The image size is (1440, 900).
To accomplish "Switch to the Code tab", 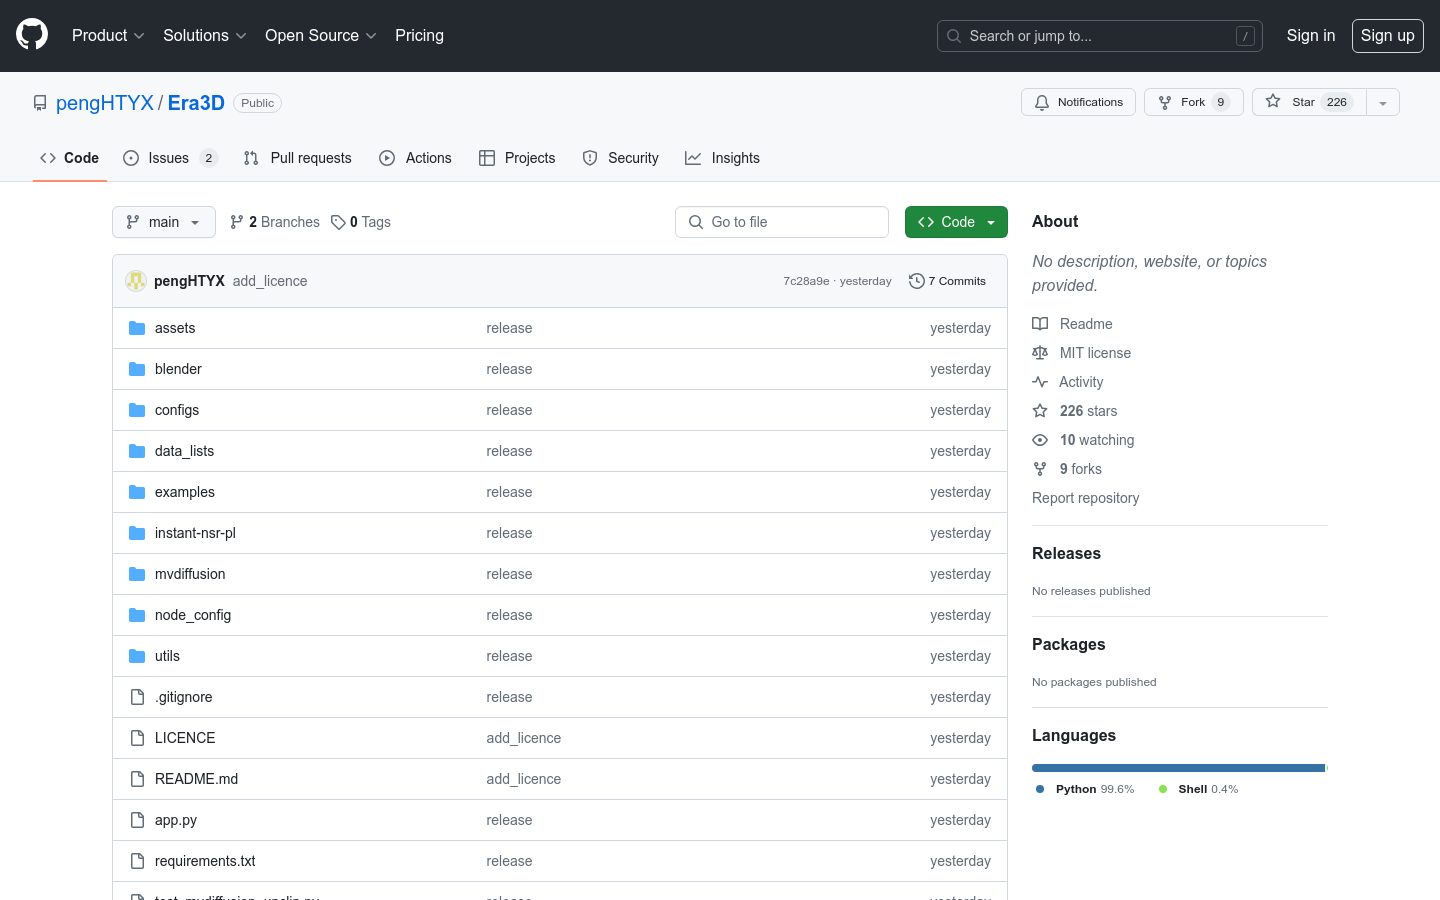I will coord(70,158).
